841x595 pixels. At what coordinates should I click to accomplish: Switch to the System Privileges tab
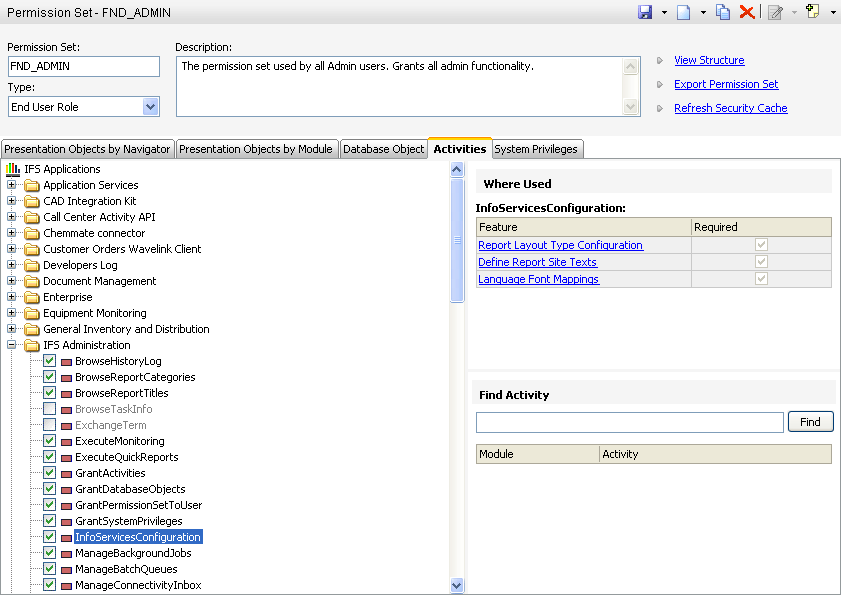tap(536, 149)
